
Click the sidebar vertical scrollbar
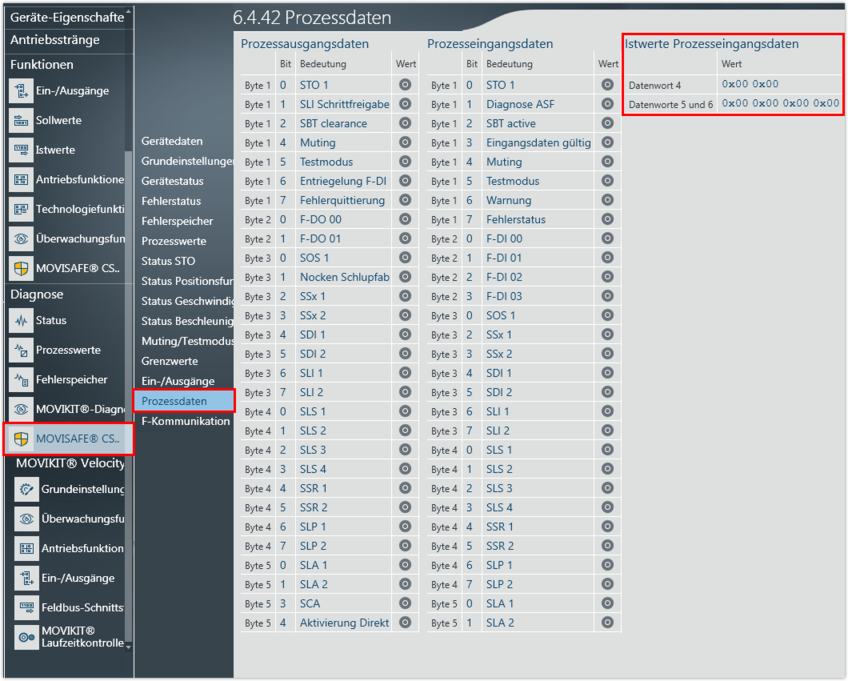pos(127,300)
